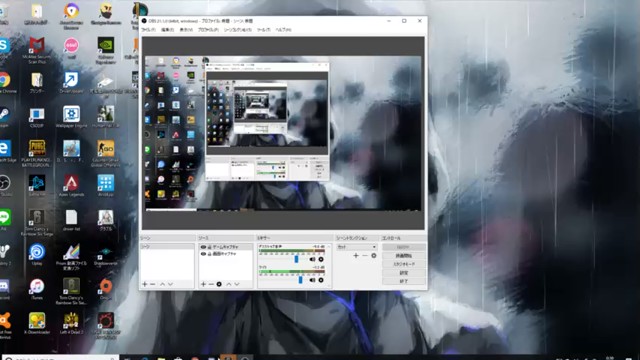The height and width of the screenshot is (360, 640).
Task: Open the Google Chrome desktop icon
Action: coord(5,83)
